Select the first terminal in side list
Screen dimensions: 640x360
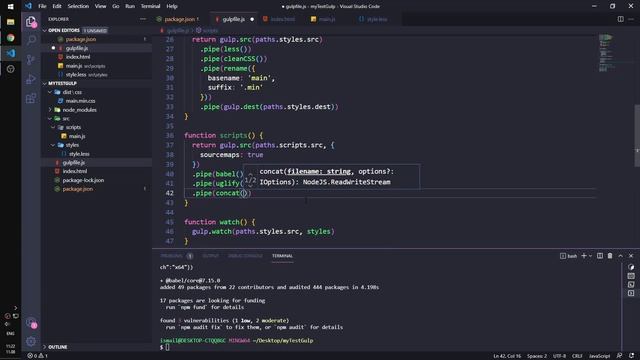pyautogui.click(x=631, y=267)
